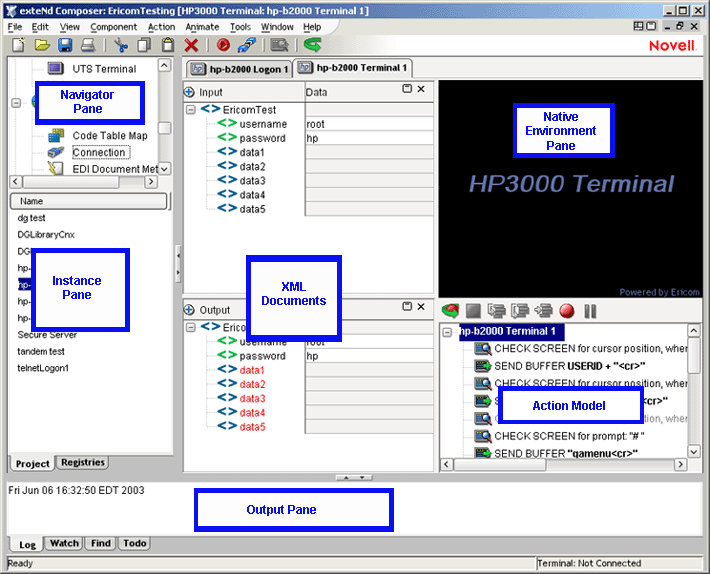The height and width of the screenshot is (574, 710).
Task: Click the username data field in Input
Action: [x=369, y=124]
